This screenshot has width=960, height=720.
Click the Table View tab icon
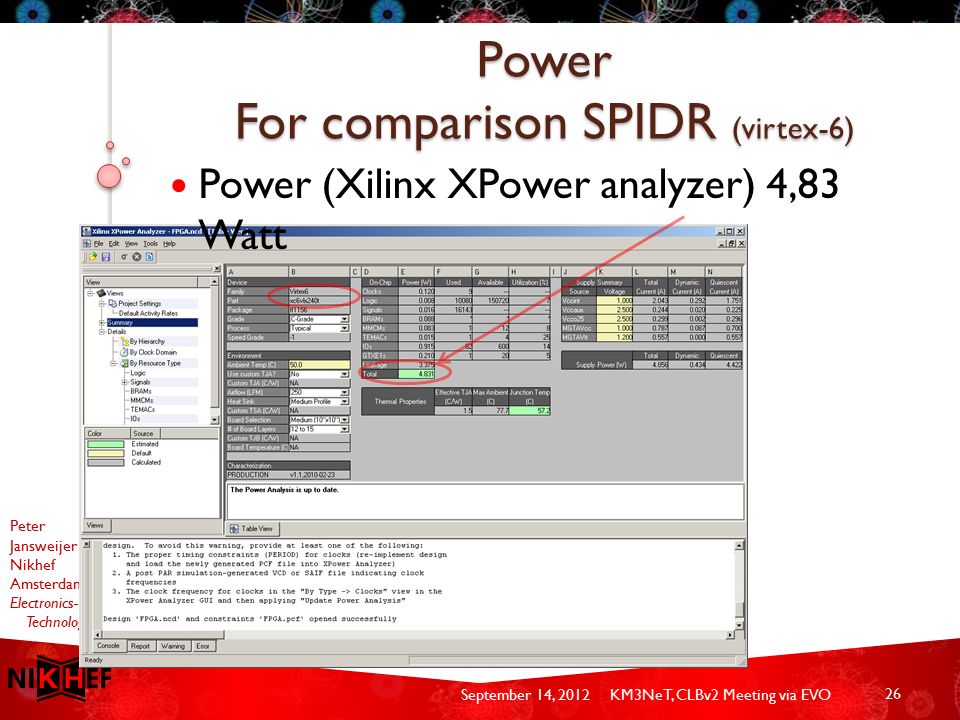point(234,529)
